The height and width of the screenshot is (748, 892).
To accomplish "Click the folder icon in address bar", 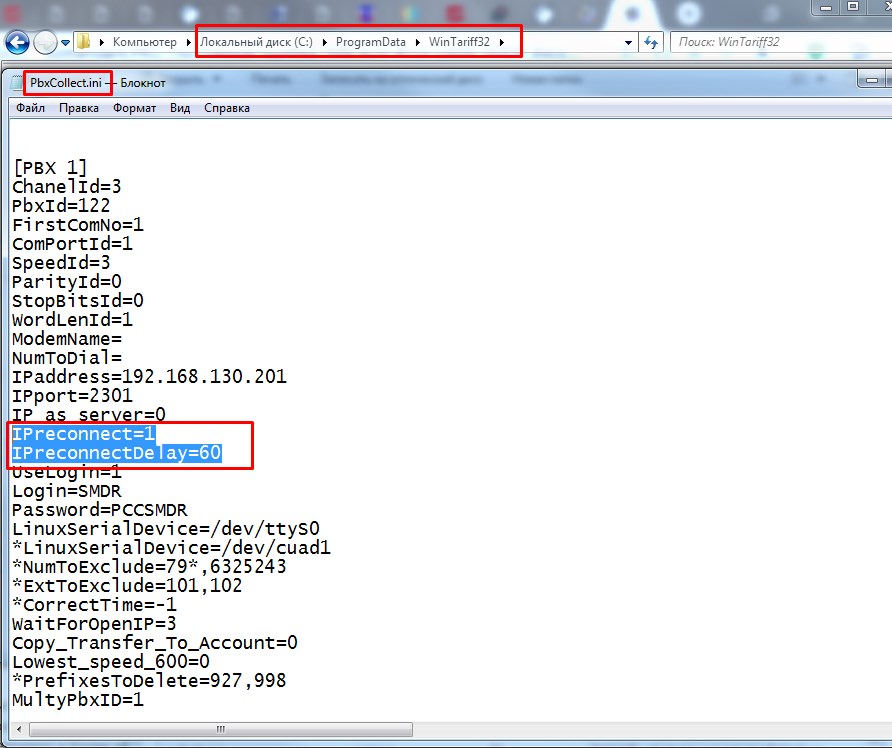I will (84, 42).
